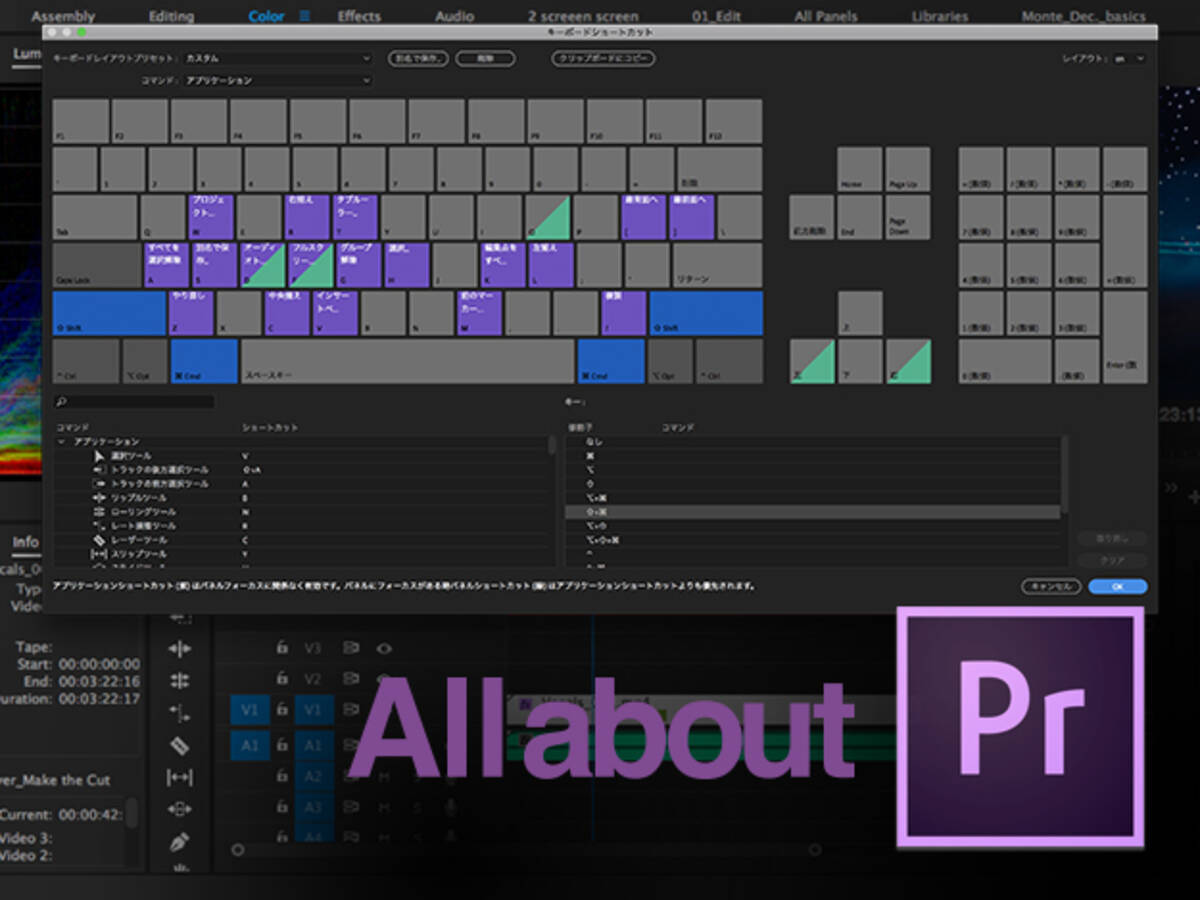Toggle the eye visibility icon on track V3
1200x900 pixels.
pos(384,648)
